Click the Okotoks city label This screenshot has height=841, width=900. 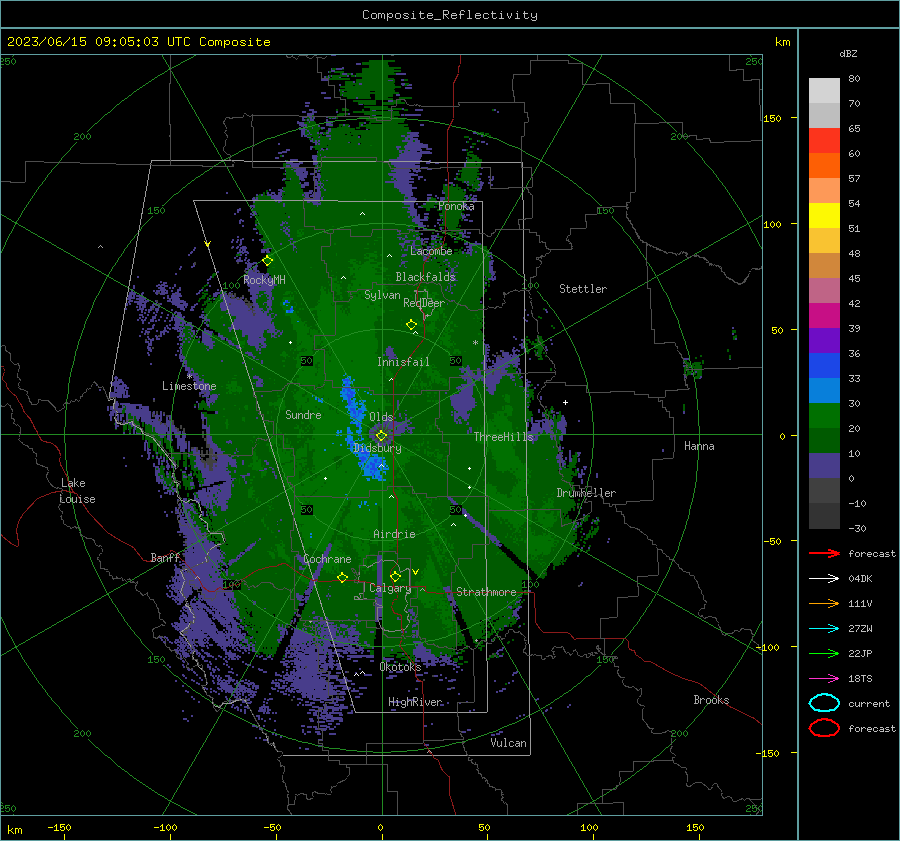(x=401, y=667)
